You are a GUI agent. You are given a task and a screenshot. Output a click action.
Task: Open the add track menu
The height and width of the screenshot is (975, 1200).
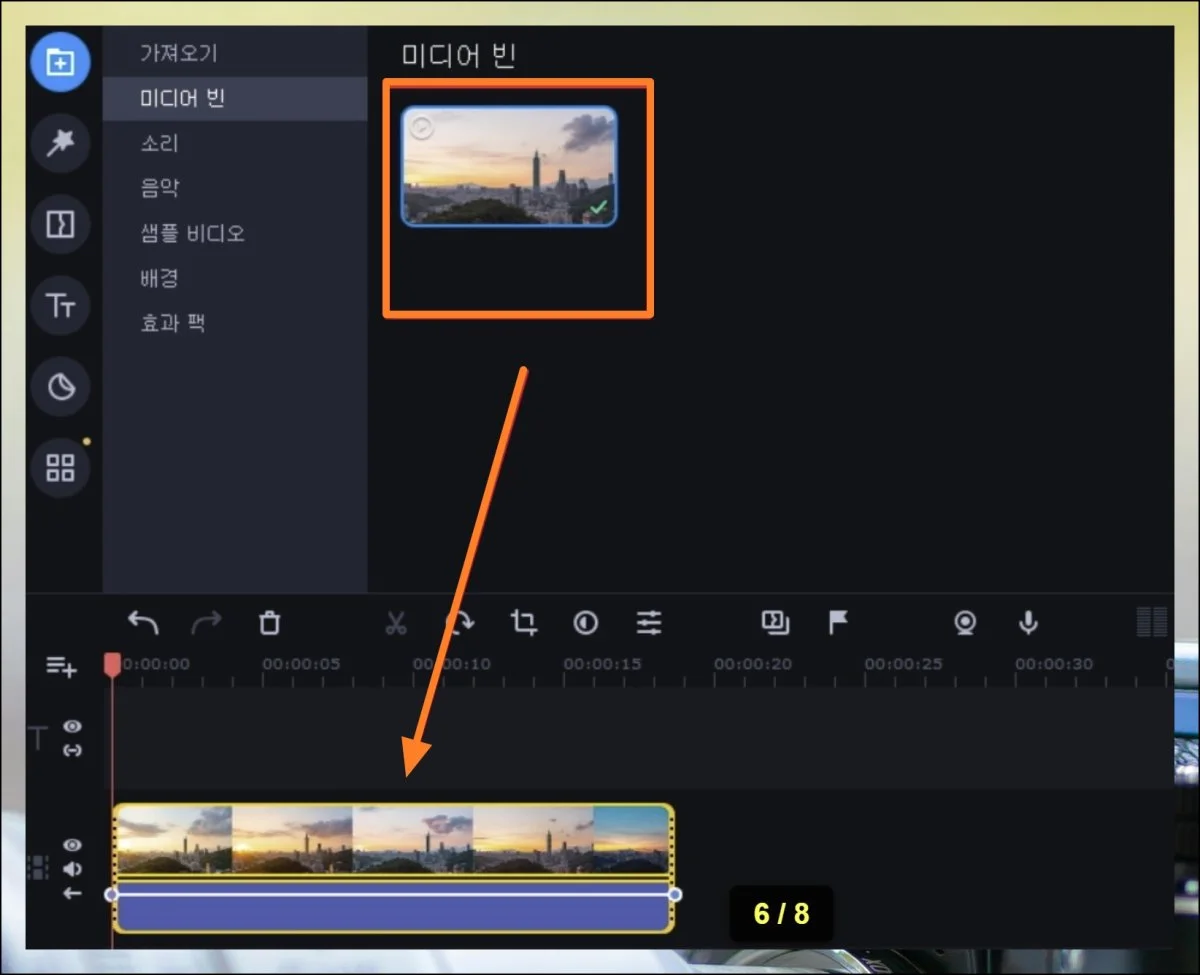coord(61,667)
